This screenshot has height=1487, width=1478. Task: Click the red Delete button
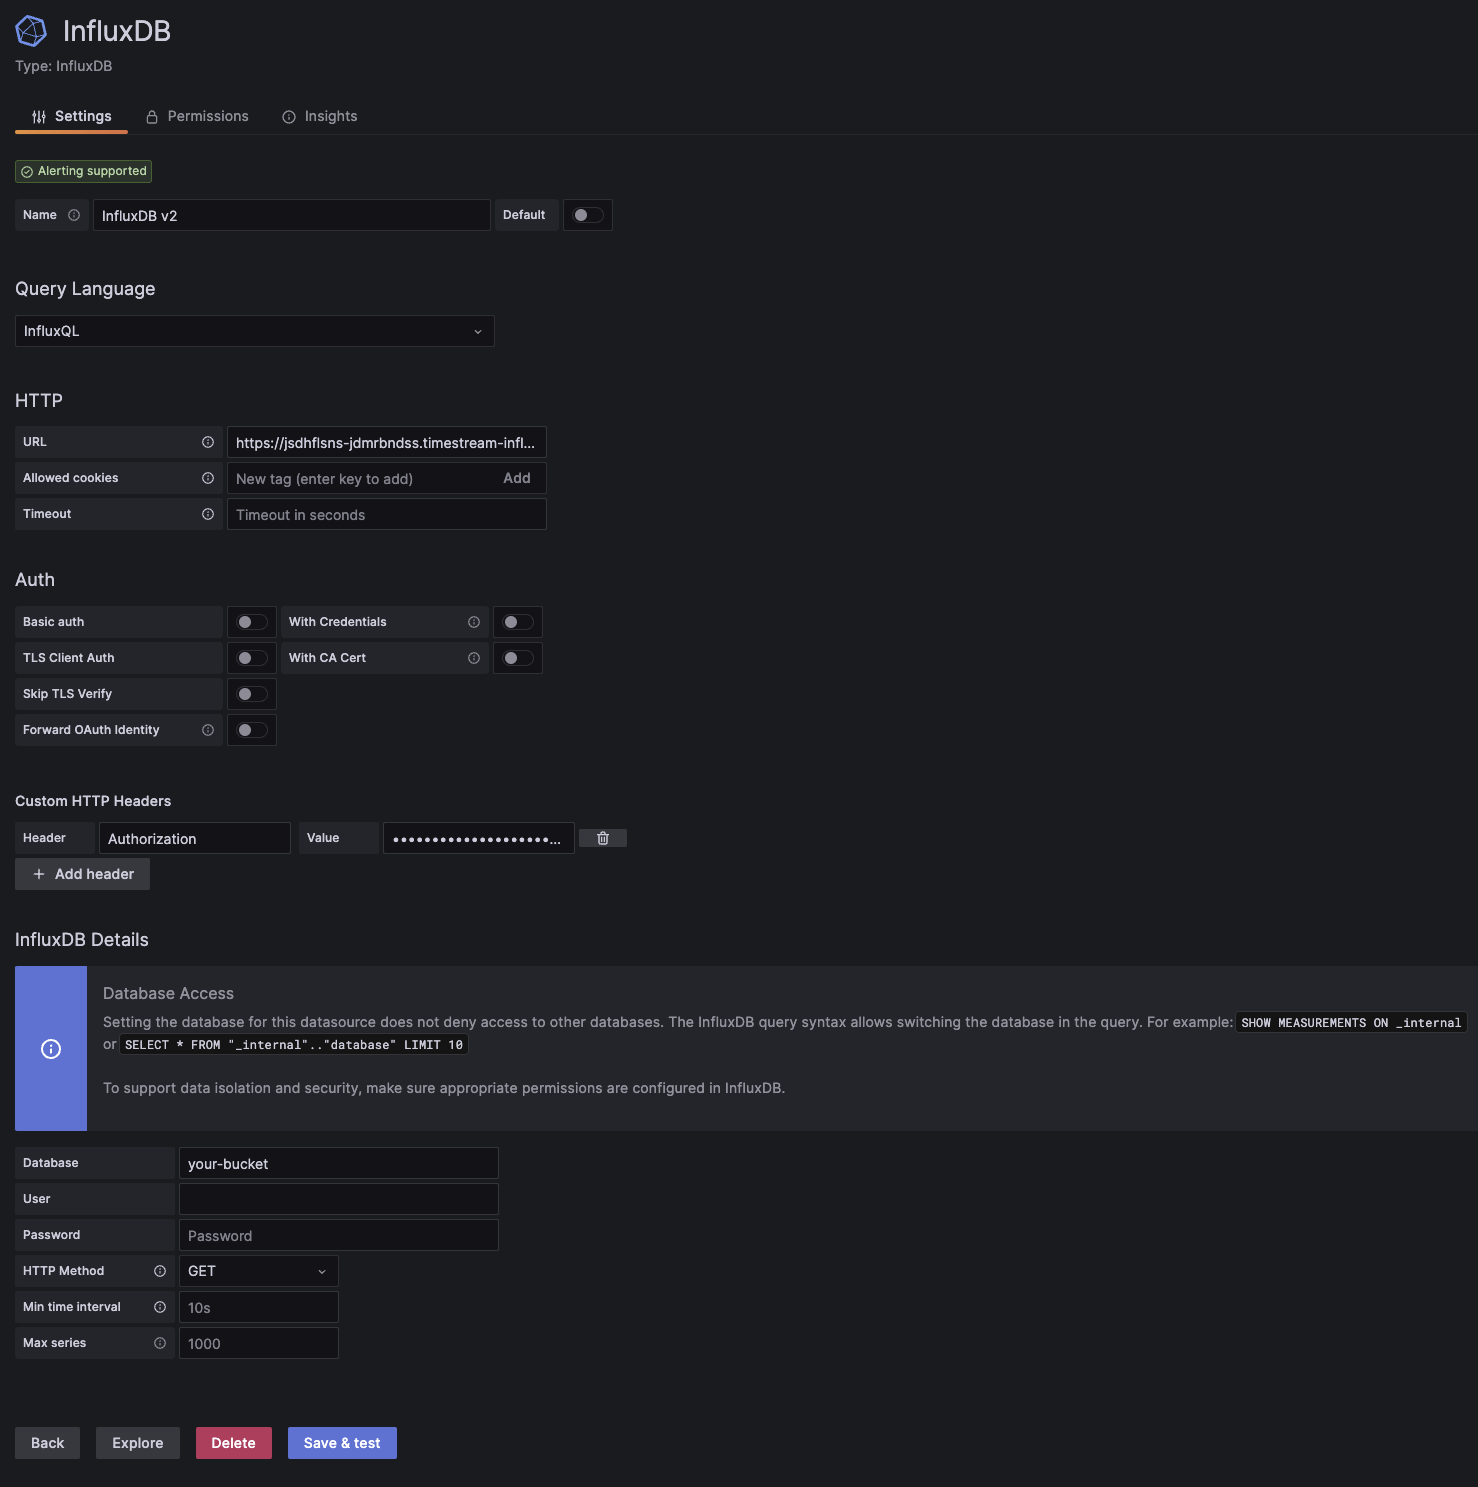click(x=233, y=1443)
